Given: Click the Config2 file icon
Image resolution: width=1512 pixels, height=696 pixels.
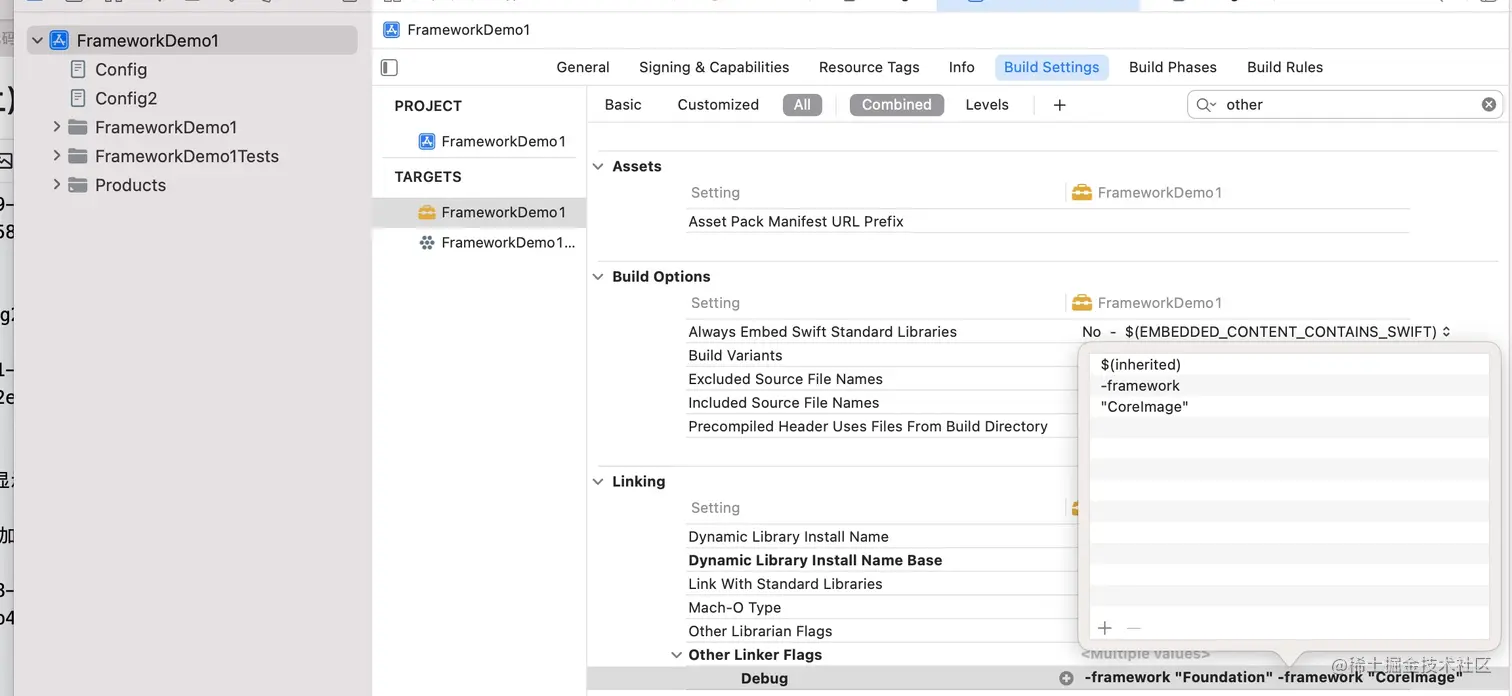Looking at the screenshot, I should [x=78, y=98].
